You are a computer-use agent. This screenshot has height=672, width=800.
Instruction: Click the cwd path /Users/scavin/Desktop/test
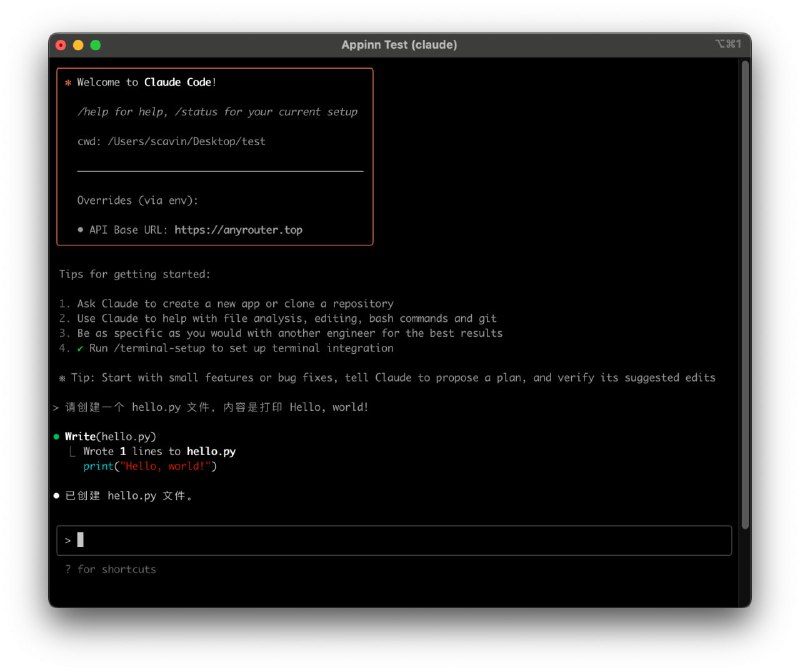(x=186, y=142)
